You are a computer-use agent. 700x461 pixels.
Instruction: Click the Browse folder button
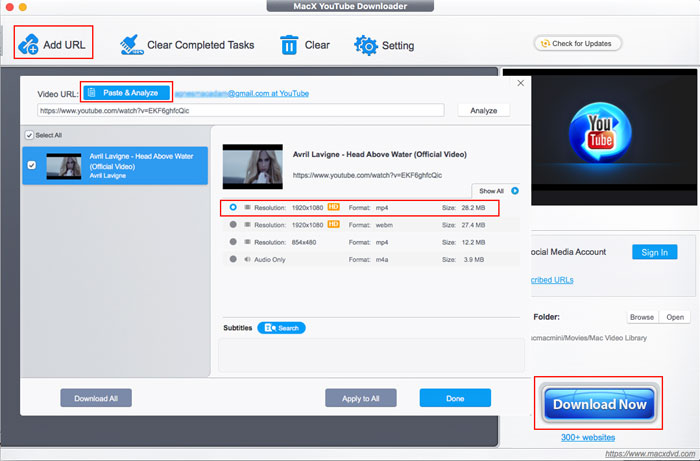pyautogui.click(x=642, y=317)
